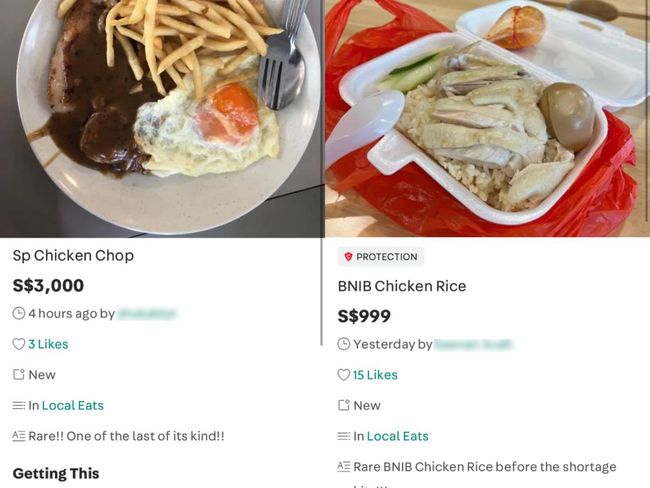Select the Sp Chicken Chop title
The image size is (650, 488).
click(73, 256)
